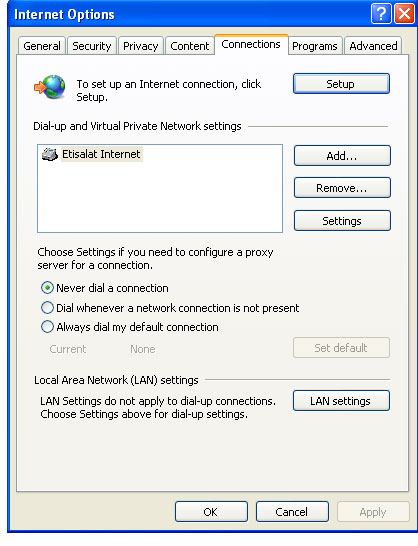Click Add... to create a connection

pyautogui.click(x=342, y=156)
